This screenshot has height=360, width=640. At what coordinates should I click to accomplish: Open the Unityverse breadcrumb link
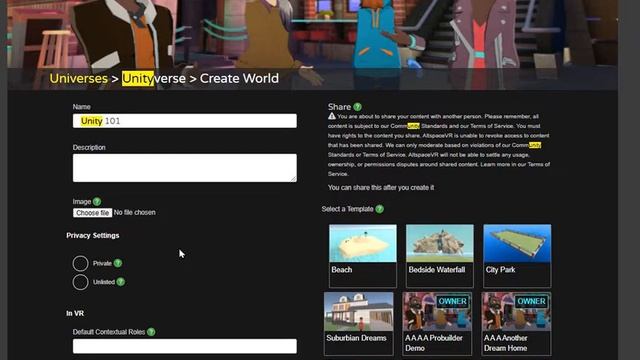(x=154, y=78)
